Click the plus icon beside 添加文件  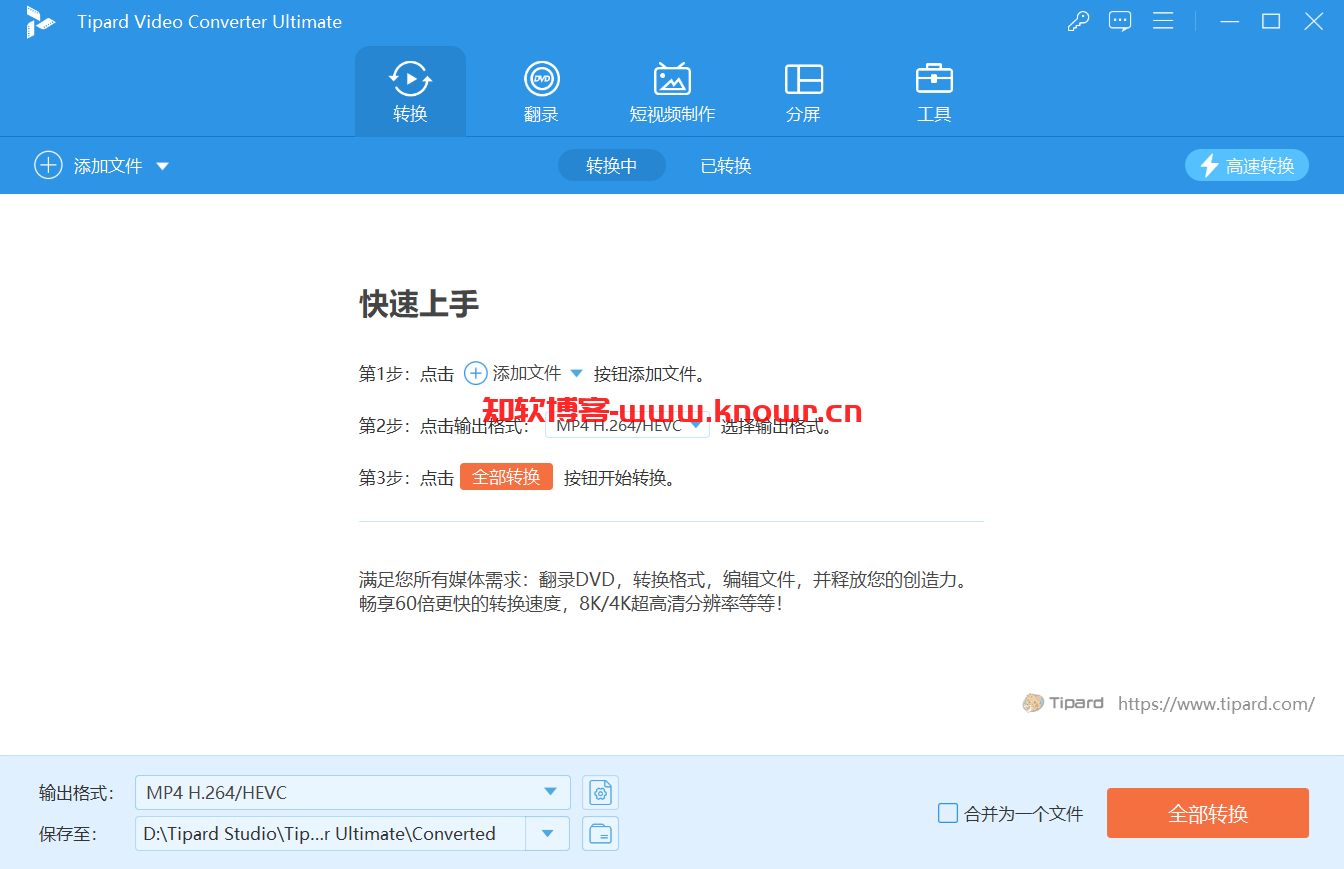tap(48, 165)
